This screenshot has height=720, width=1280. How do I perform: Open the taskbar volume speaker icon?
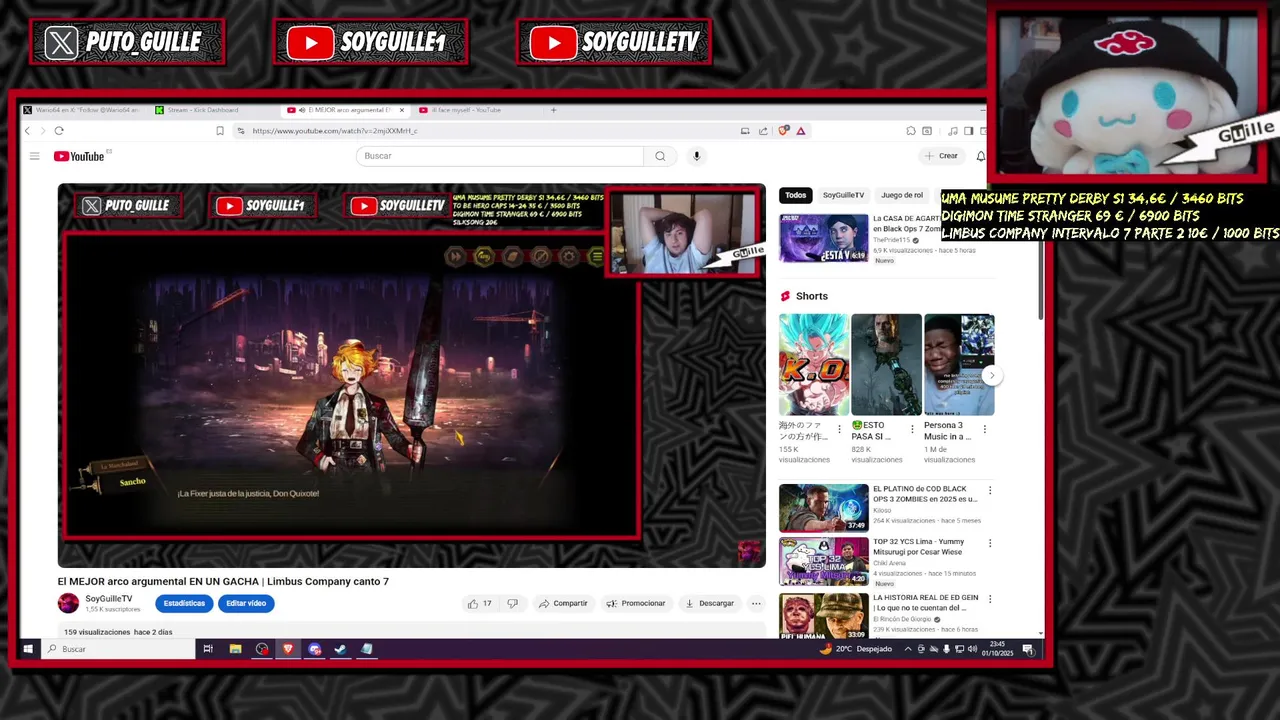[x=971, y=649]
